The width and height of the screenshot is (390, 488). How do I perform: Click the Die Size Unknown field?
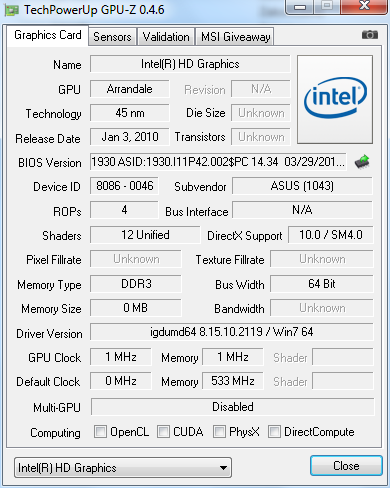pyautogui.click(x=261, y=113)
